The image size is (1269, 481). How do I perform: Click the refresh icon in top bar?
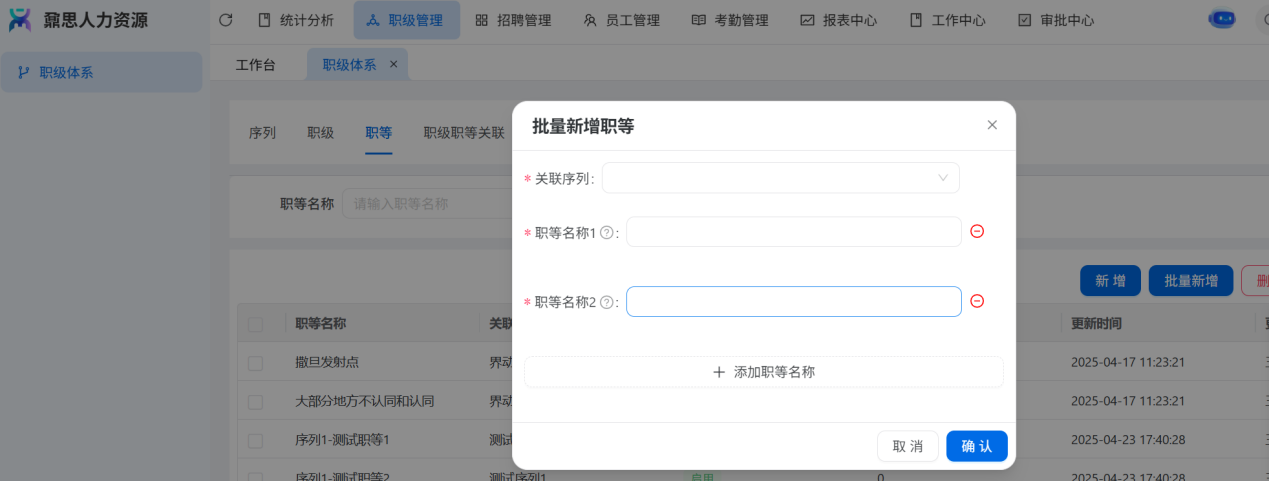(225, 20)
